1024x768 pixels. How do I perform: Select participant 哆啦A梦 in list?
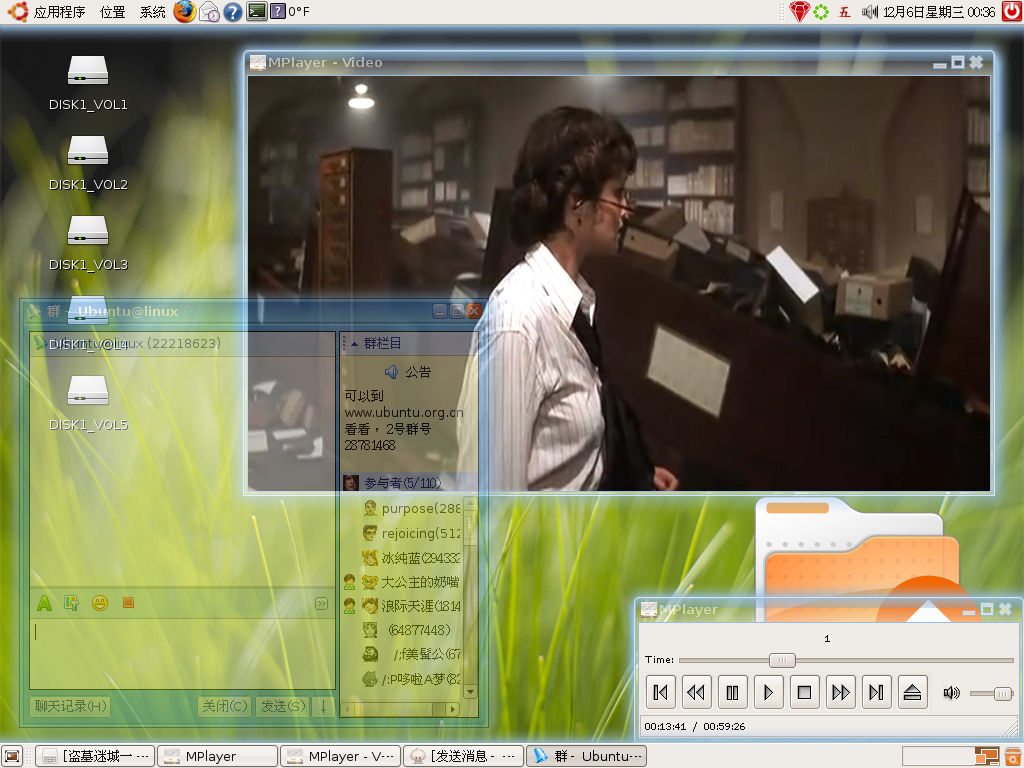[411, 679]
